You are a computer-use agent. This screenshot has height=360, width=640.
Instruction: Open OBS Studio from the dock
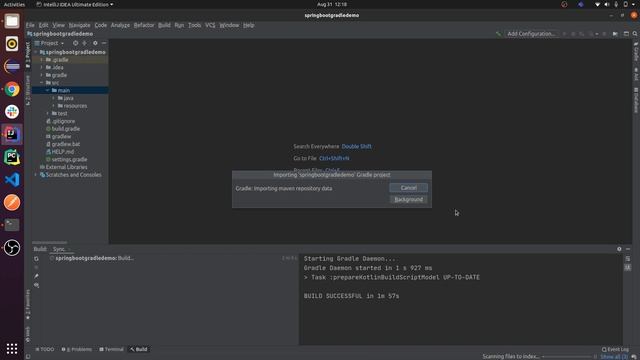[12, 248]
